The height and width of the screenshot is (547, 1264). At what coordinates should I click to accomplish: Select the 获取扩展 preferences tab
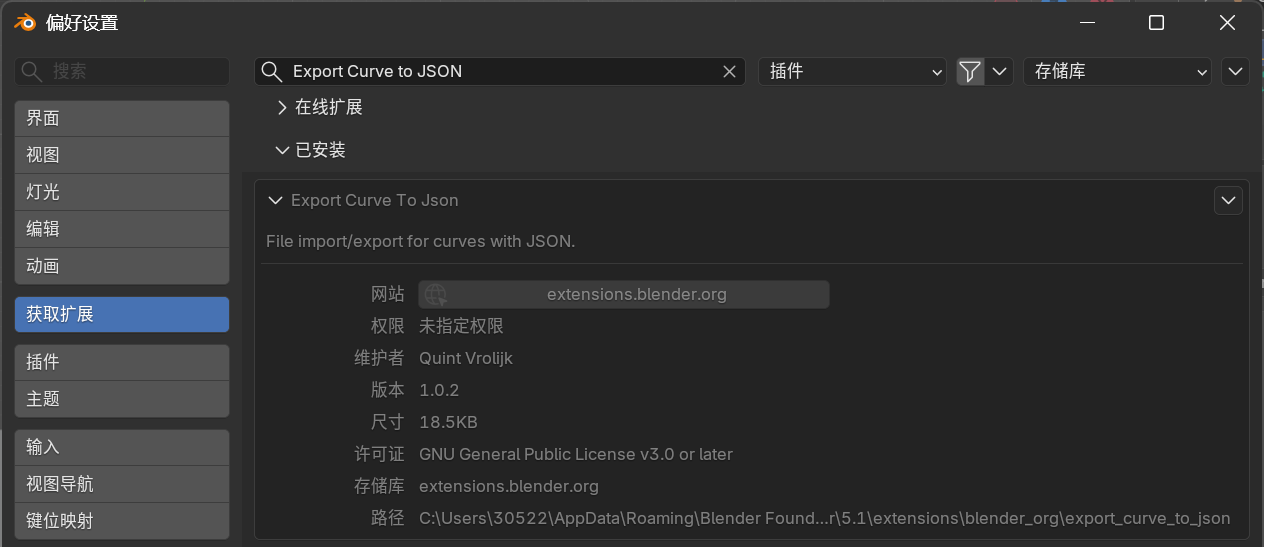(122, 314)
